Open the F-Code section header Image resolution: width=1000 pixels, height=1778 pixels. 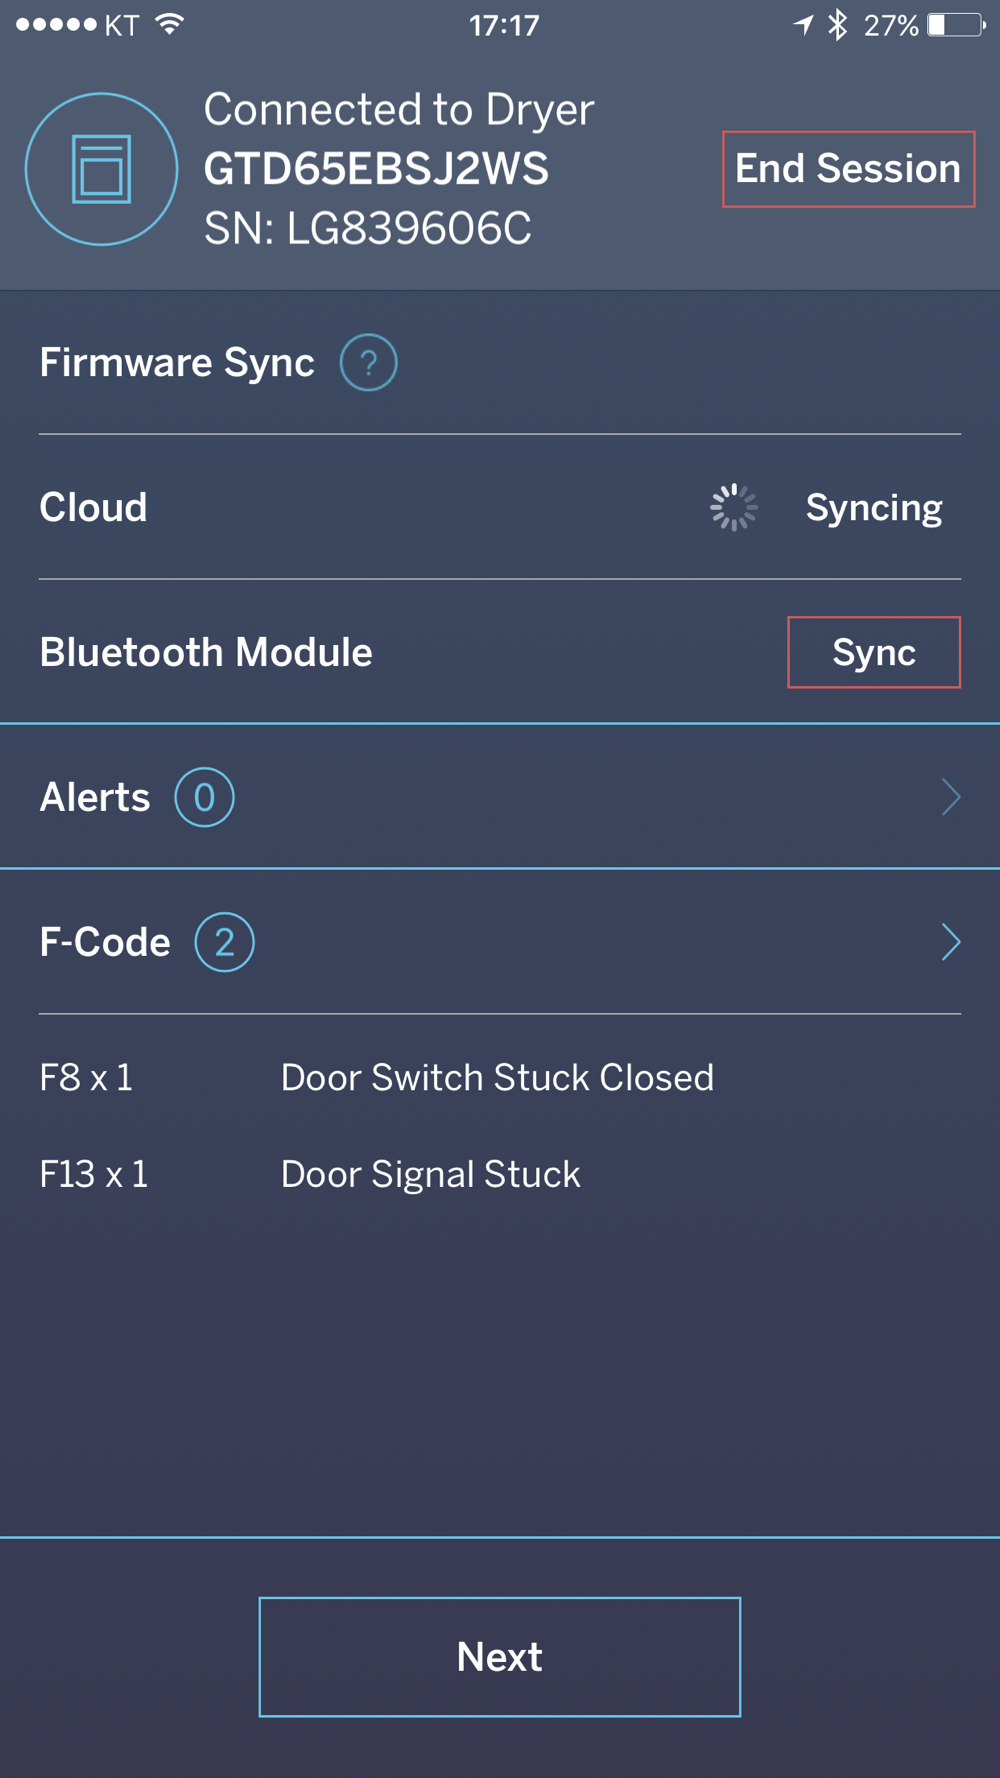(500, 942)
